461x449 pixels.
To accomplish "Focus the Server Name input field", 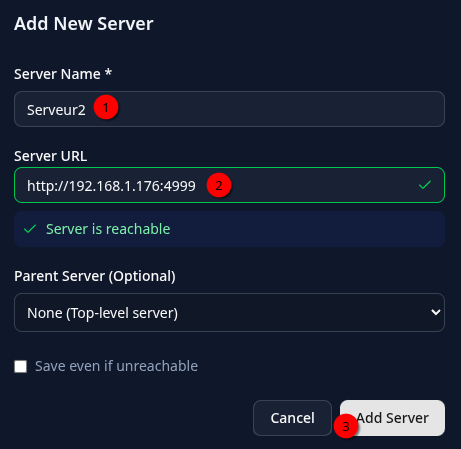I will click(x=229, y=109).
